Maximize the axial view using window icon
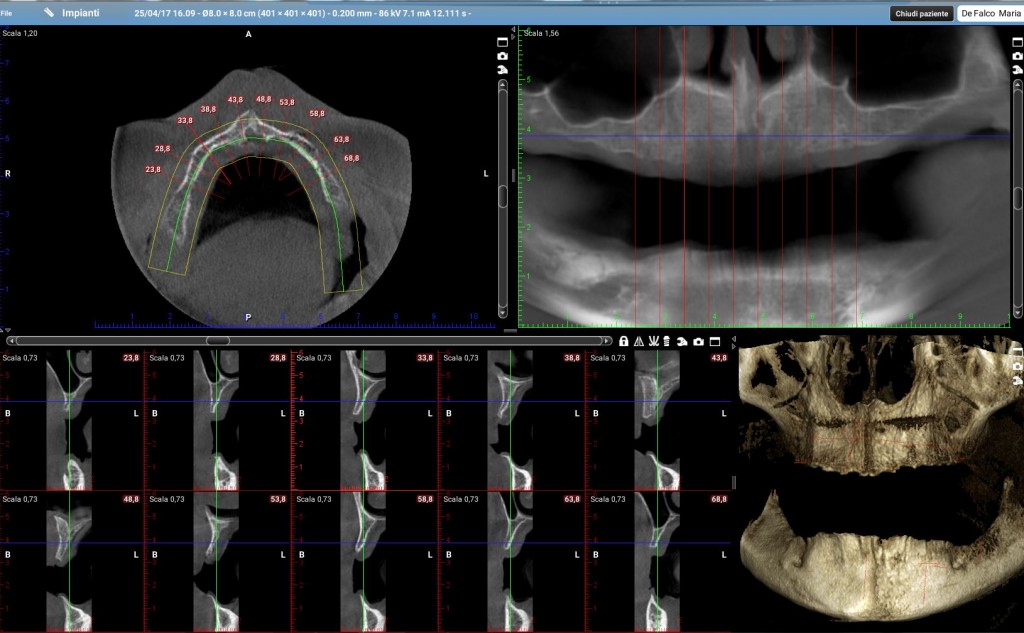Image resolution: width=1024 pixels, height=633 pixels. [502, 42]
